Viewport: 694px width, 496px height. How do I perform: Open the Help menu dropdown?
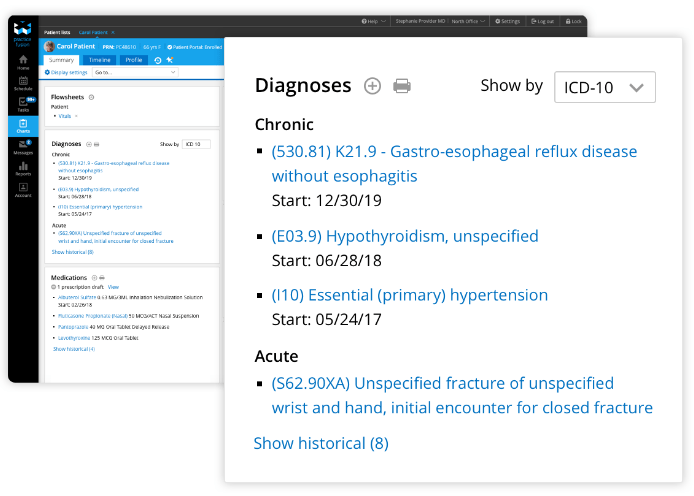pos(373,20)
